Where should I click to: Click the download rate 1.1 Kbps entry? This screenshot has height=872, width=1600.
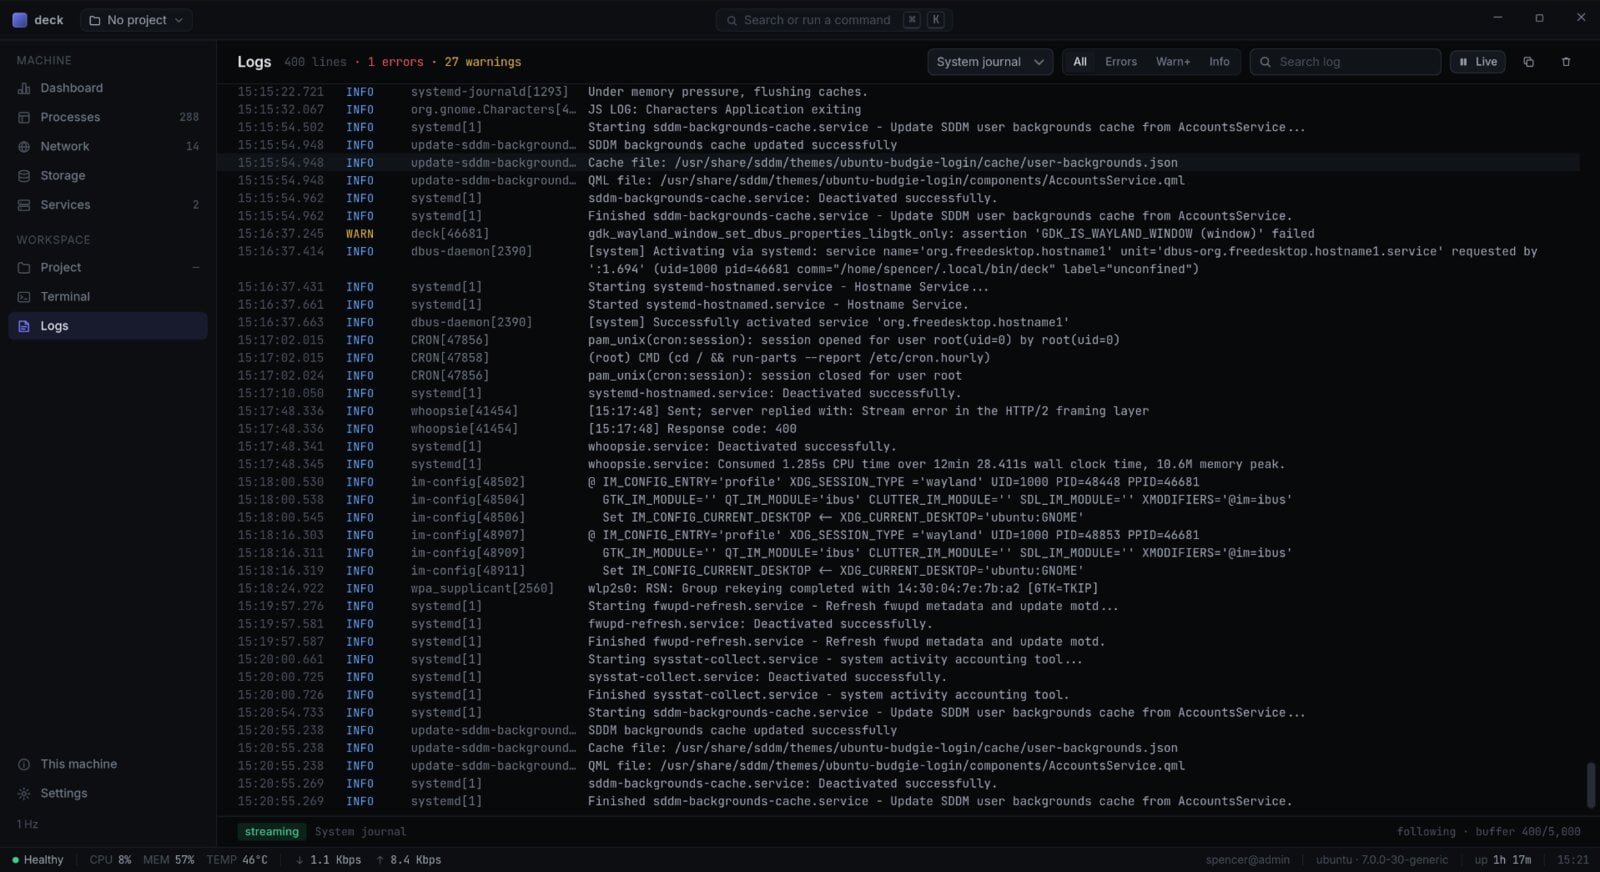(328, 860)
